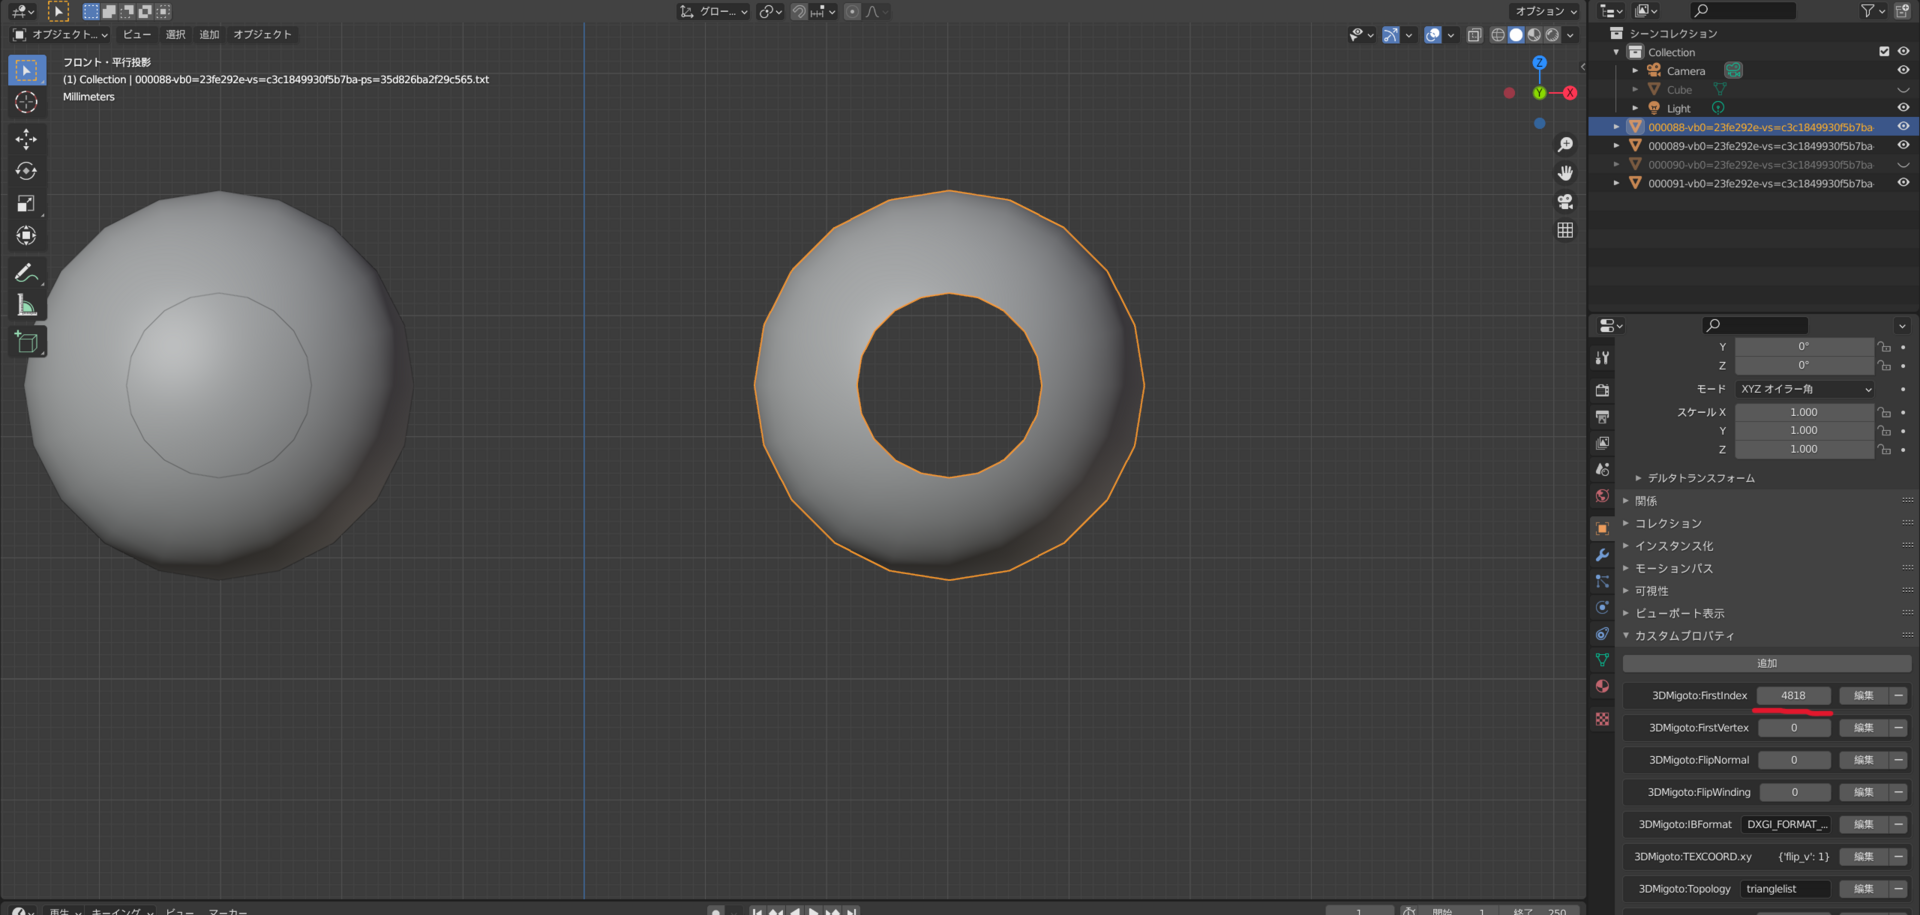Open the Material properties tab icon

pos(1602,686)
